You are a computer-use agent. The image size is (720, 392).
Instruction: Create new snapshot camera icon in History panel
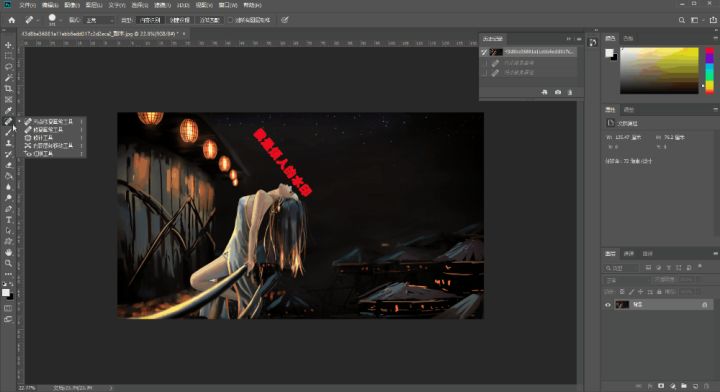557,92
